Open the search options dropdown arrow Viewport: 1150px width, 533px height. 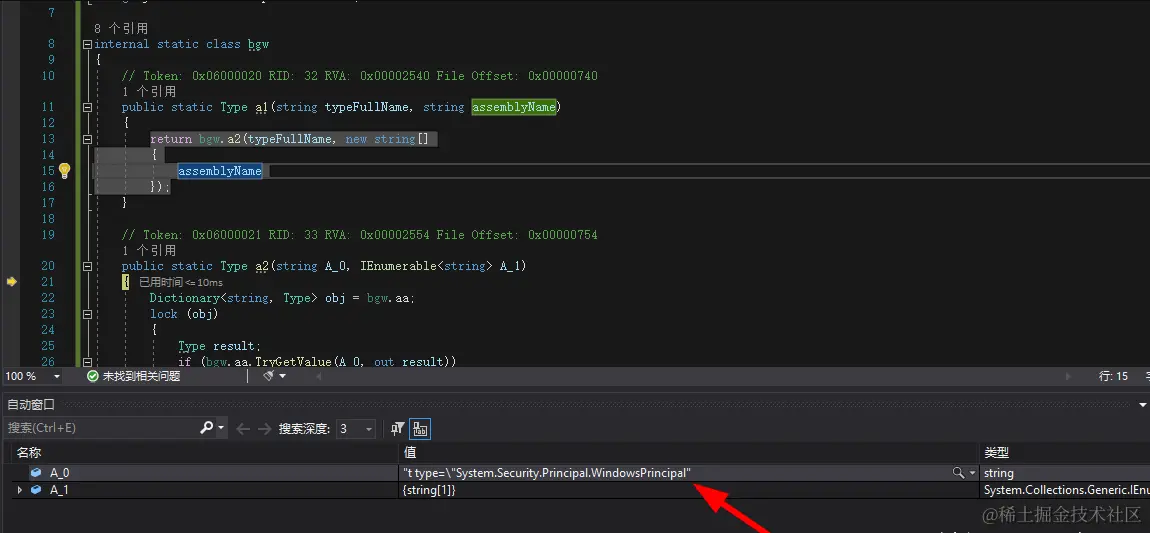click(221, 428)
